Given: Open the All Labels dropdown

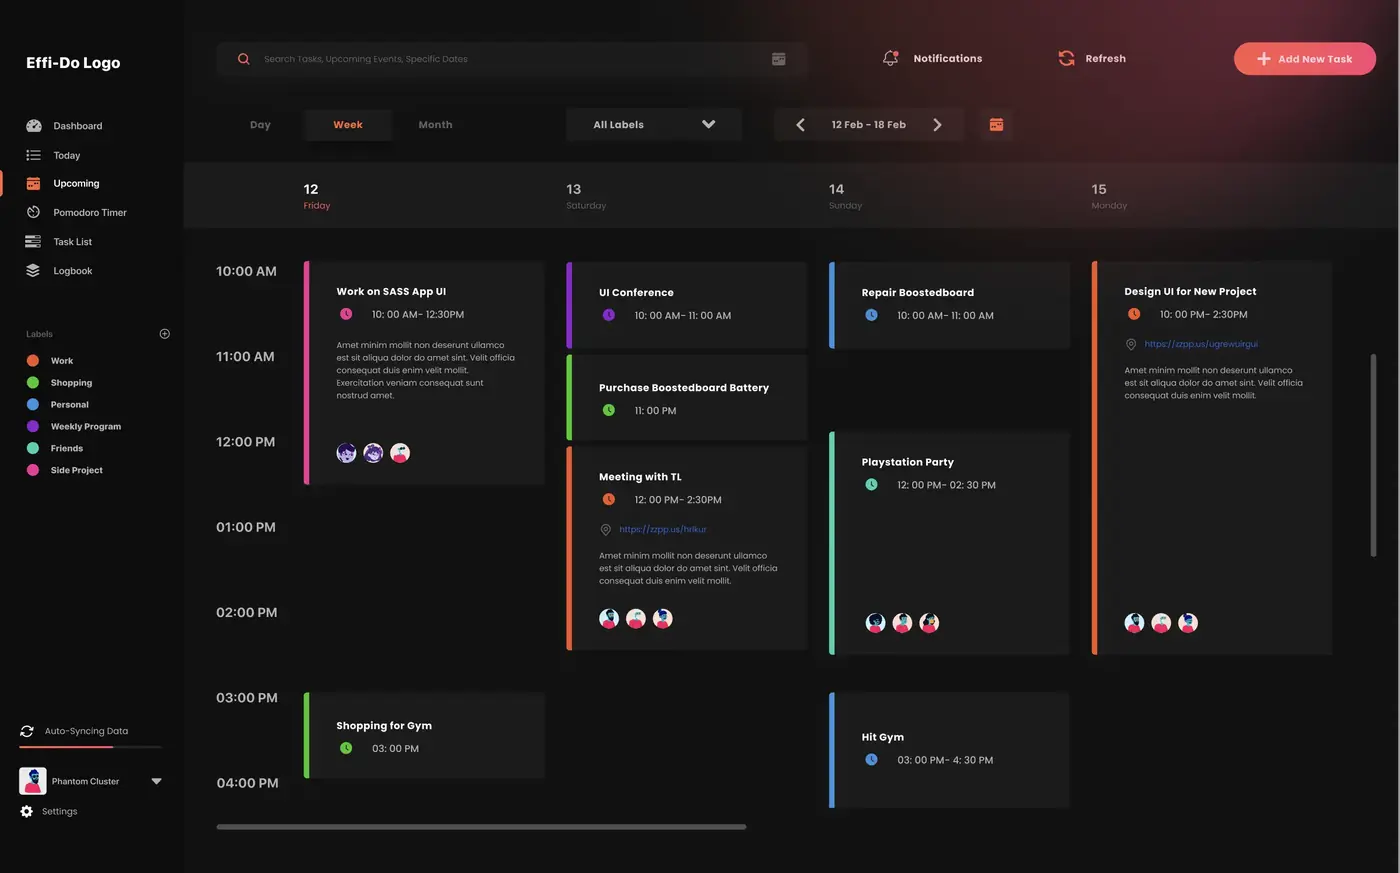Looking at the screenshot, I should tap(654, 125).
